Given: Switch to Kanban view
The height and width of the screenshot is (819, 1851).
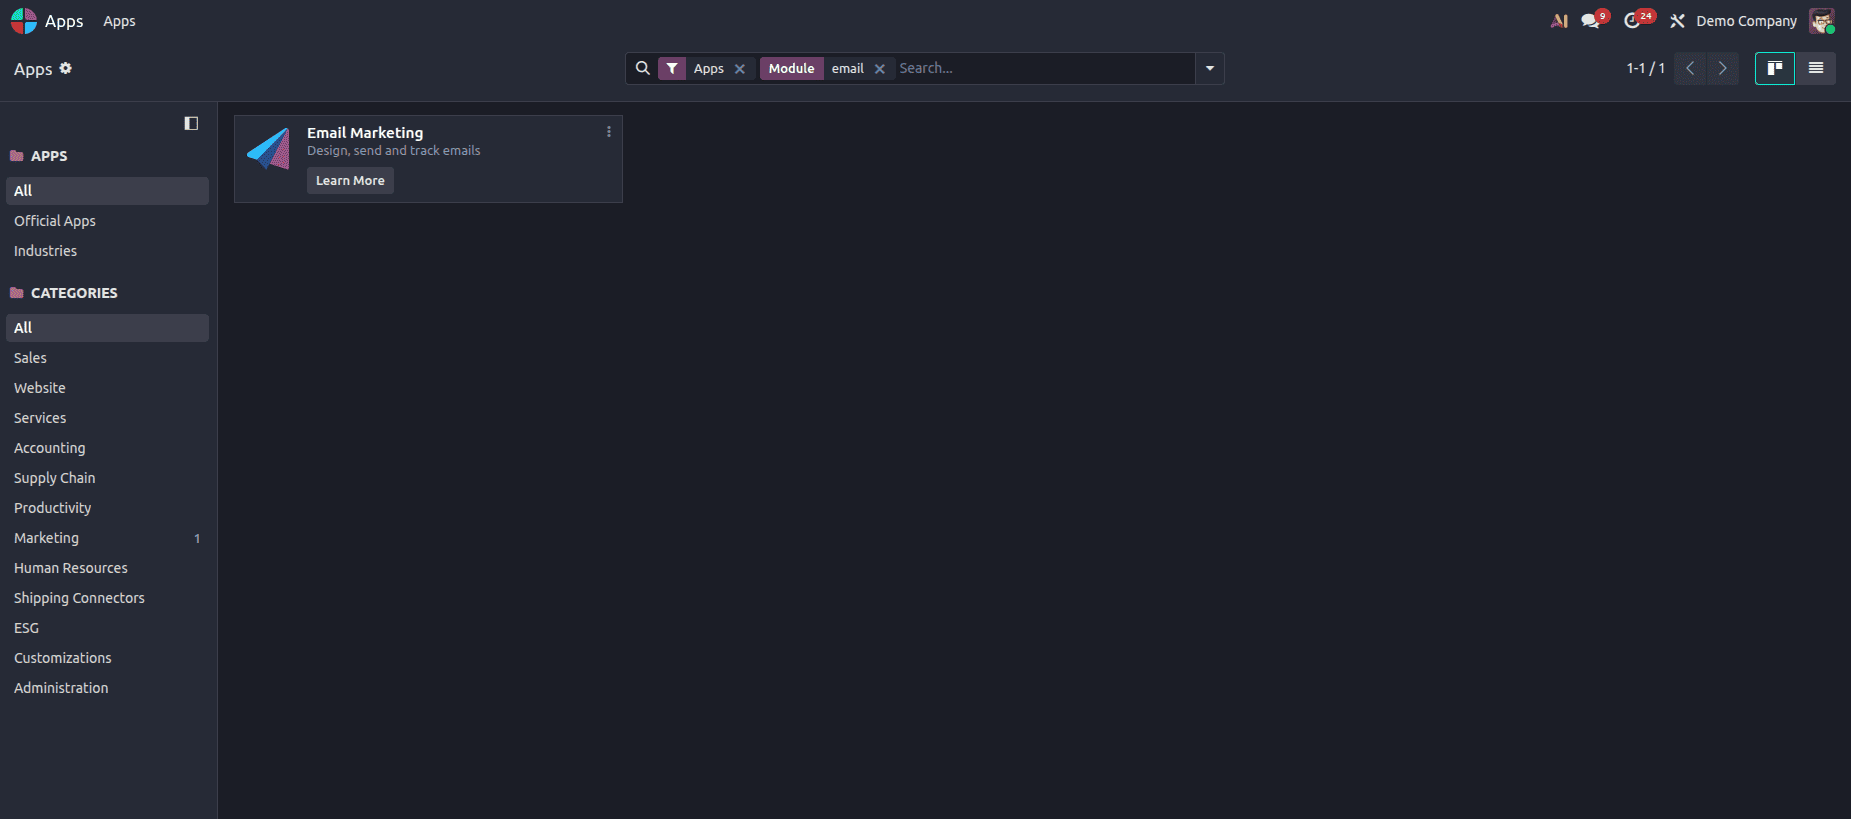Looking at the screenshot, I should (x=1775, y=68).
